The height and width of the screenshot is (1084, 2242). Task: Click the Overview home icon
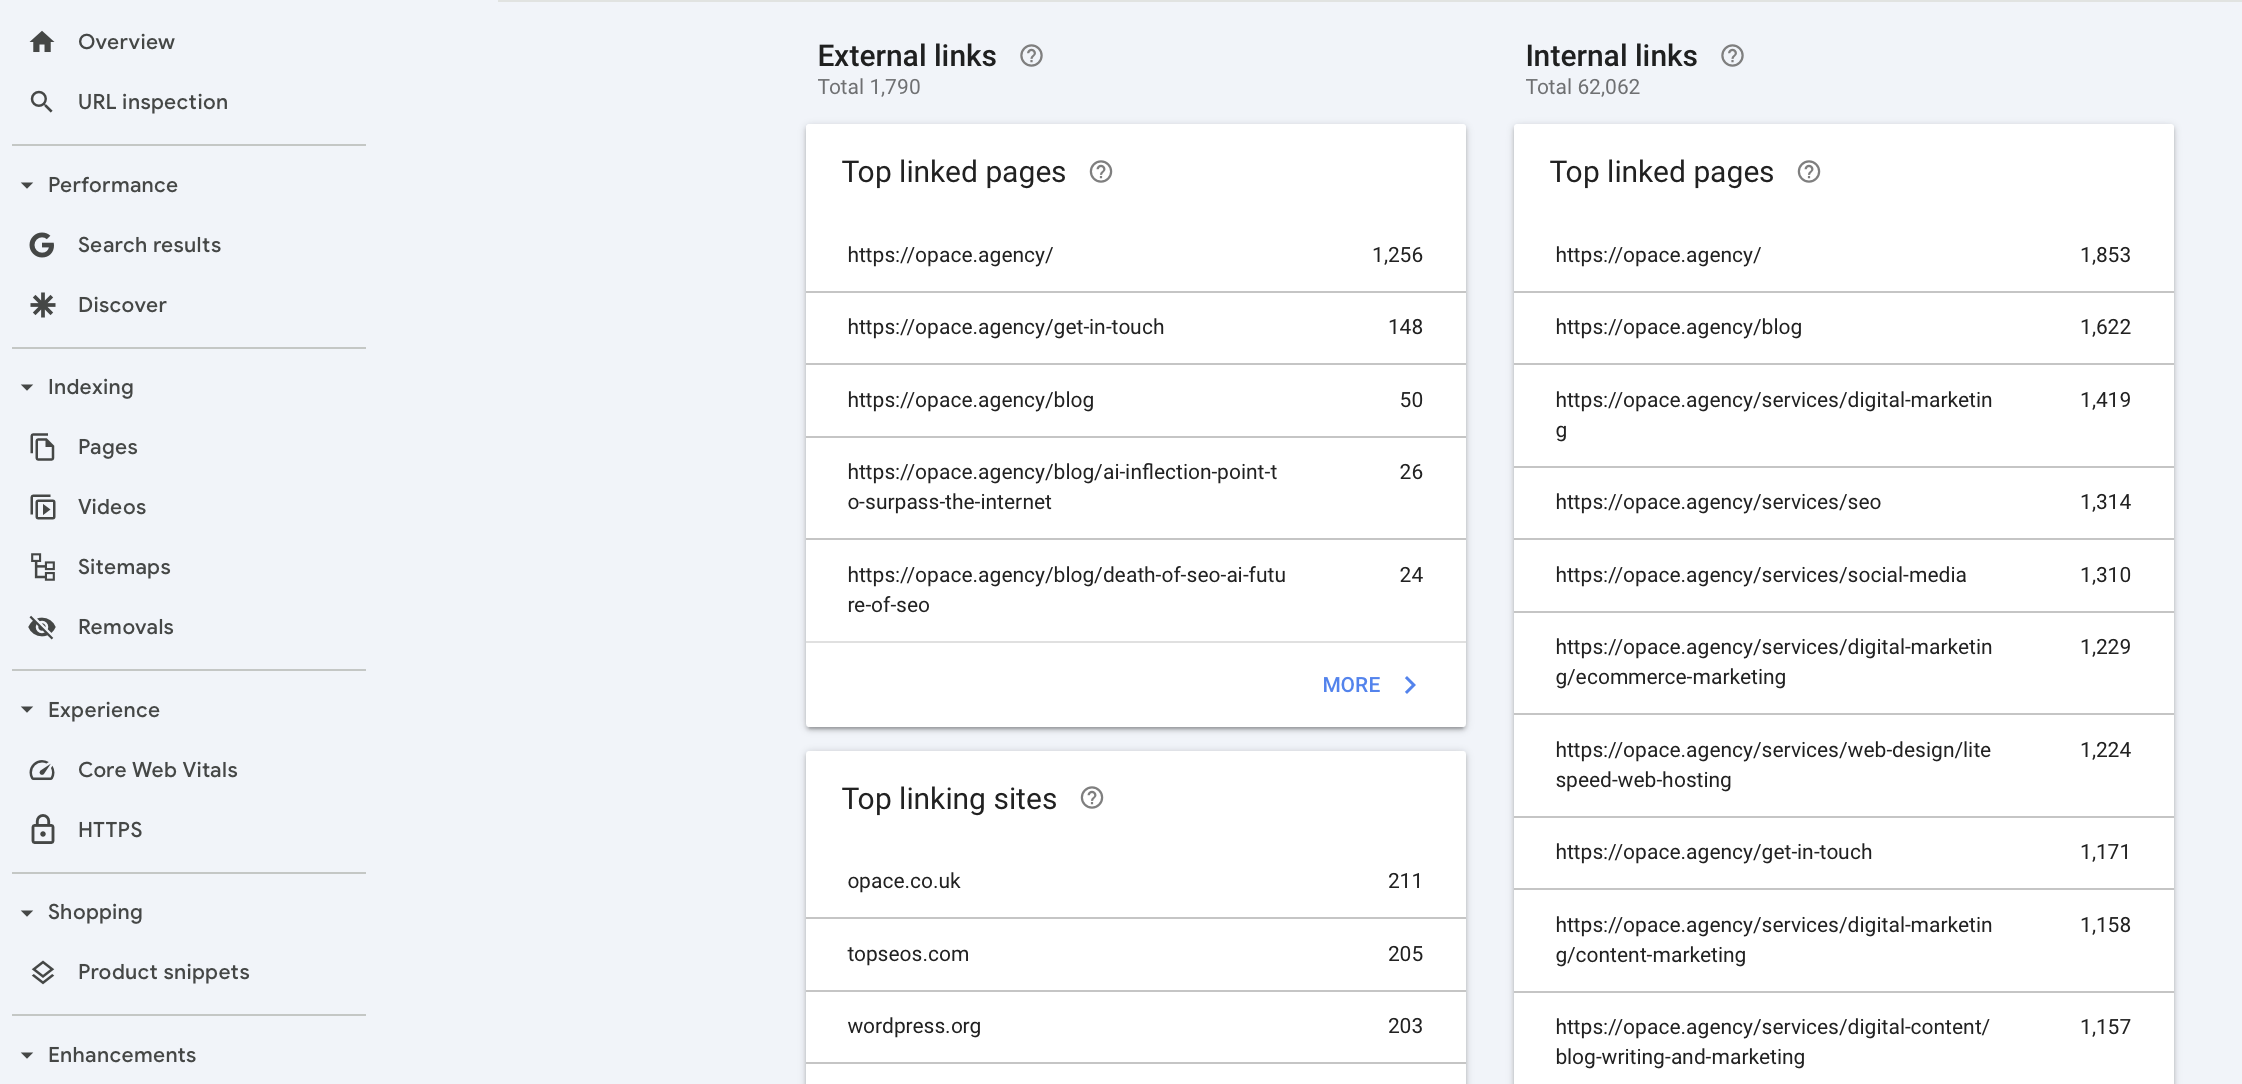click(41, 41)
